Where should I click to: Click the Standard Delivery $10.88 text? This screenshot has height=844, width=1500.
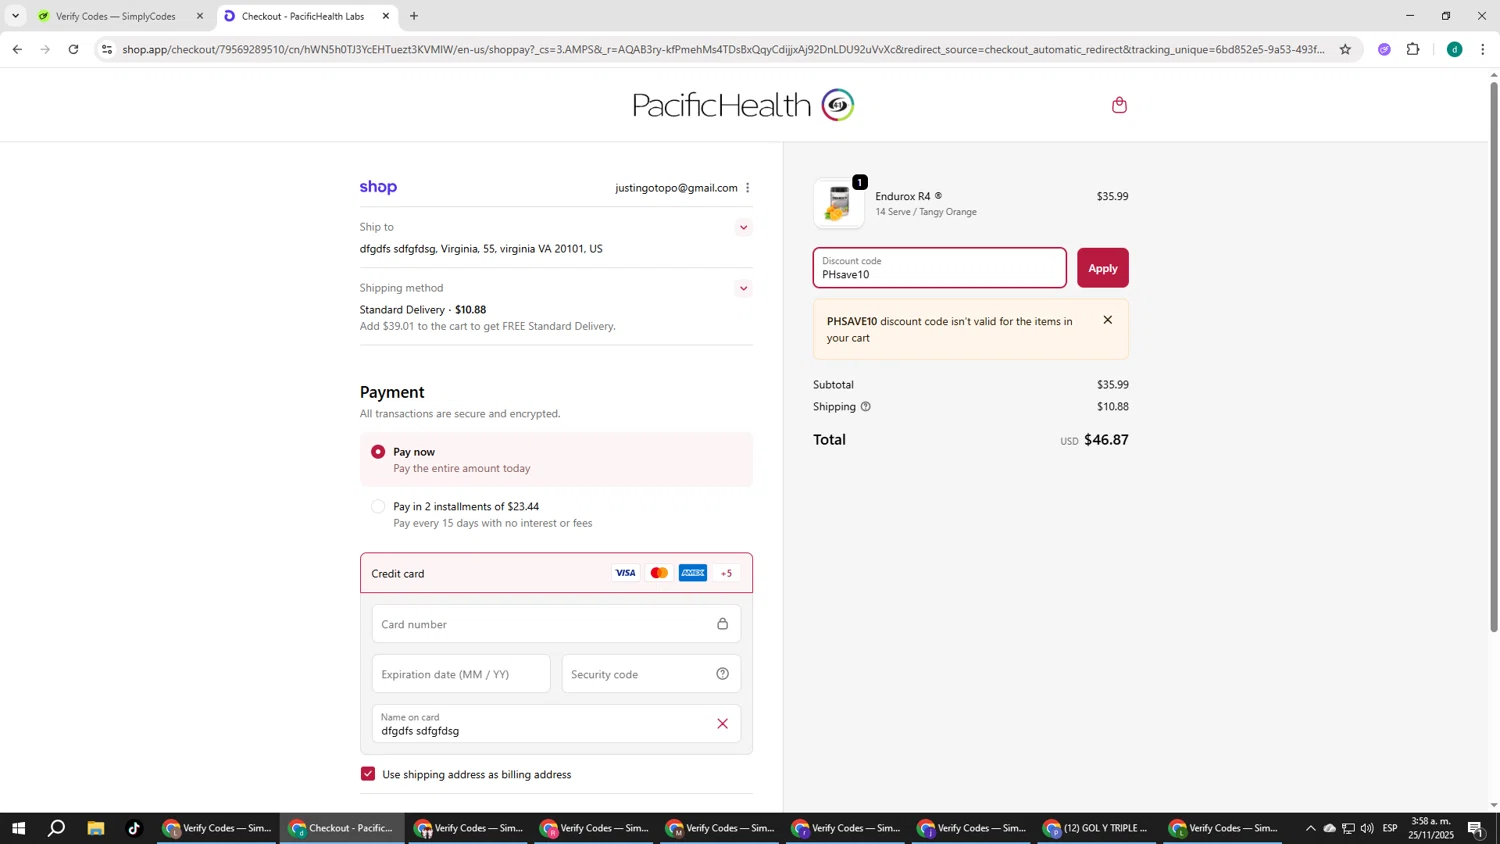click(x=423, y=310)
